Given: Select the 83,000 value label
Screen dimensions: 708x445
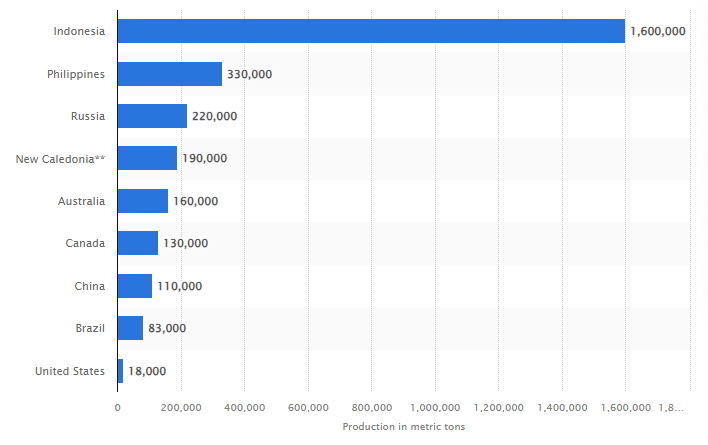Looking at the screenshot, I should 167,328.
